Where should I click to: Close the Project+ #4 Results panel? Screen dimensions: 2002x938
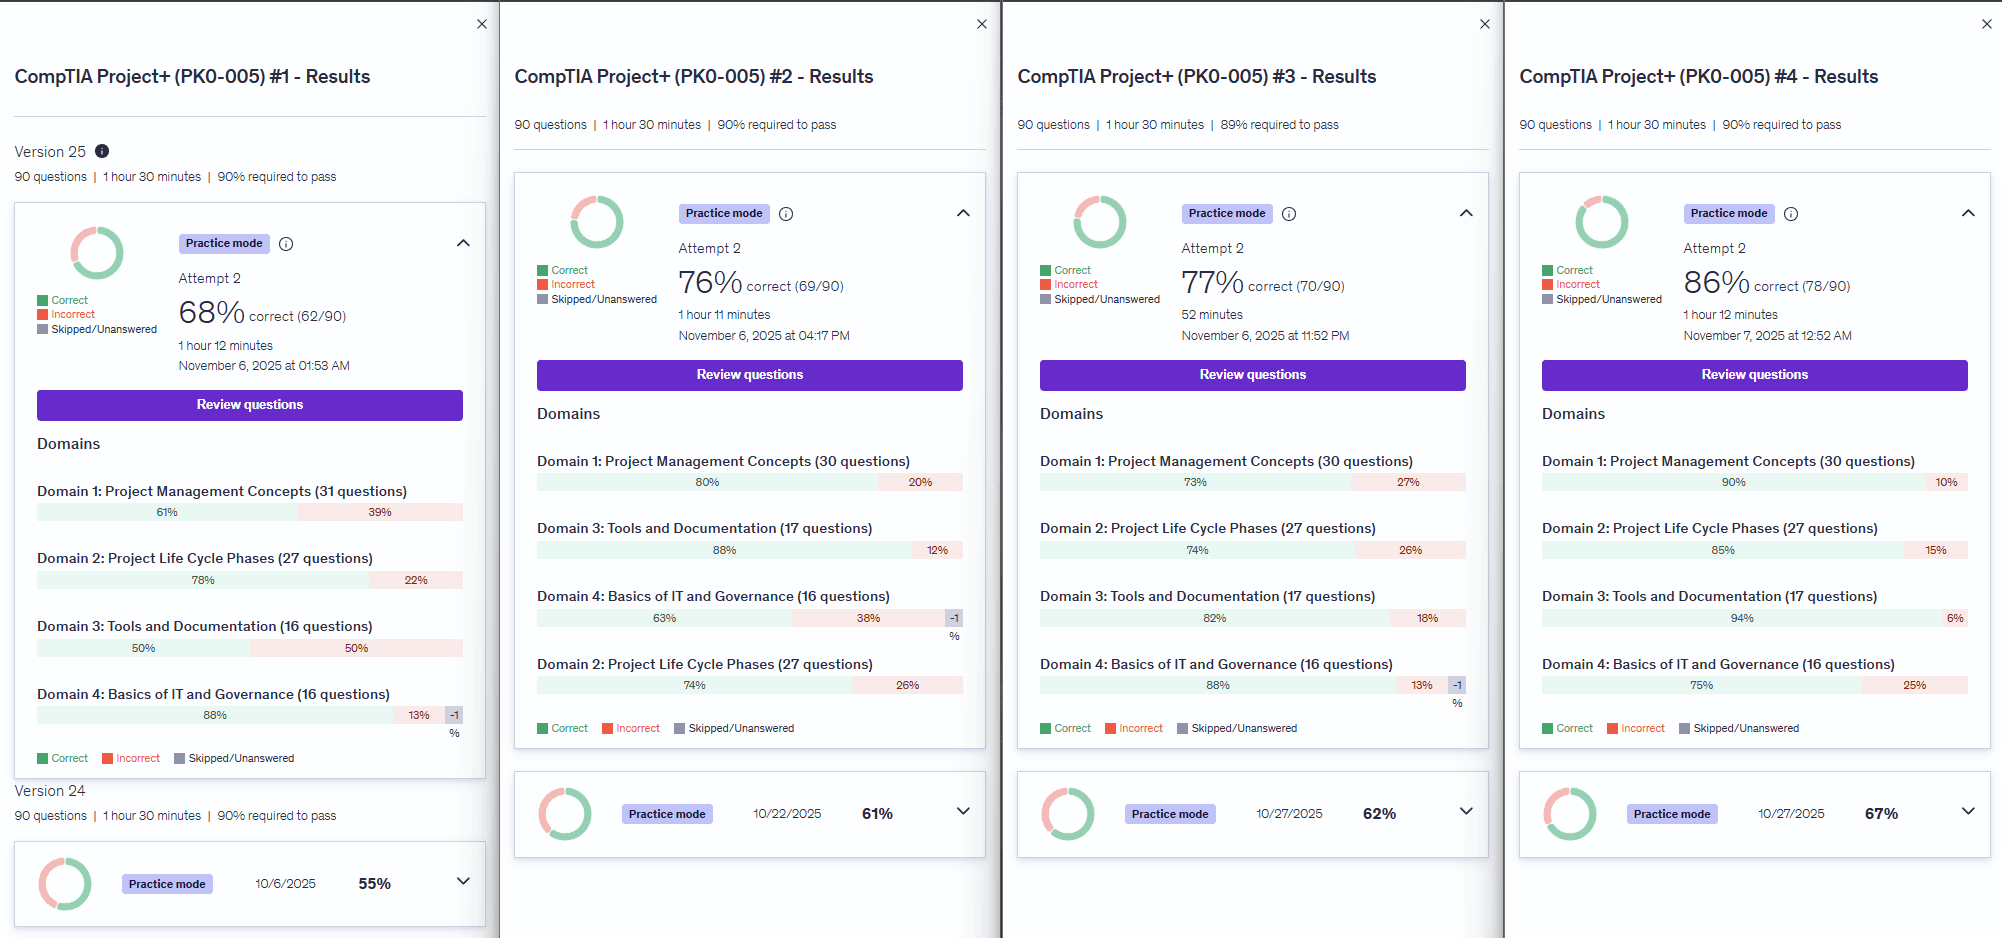pyautogui.click(x=1987, y=24)
